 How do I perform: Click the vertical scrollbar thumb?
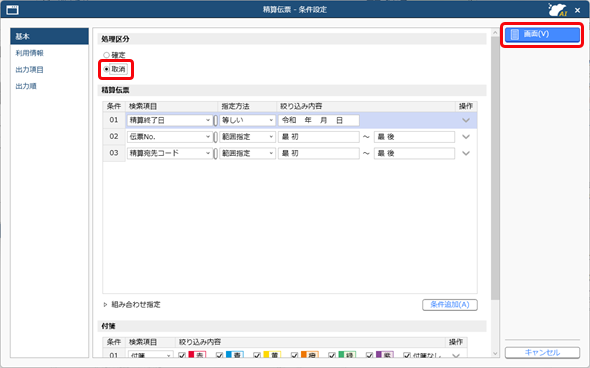(495, 169)
